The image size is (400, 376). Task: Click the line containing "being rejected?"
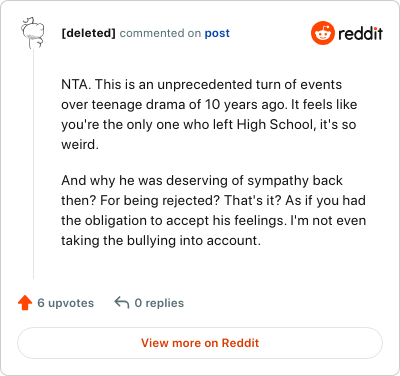tap(213, 200)
